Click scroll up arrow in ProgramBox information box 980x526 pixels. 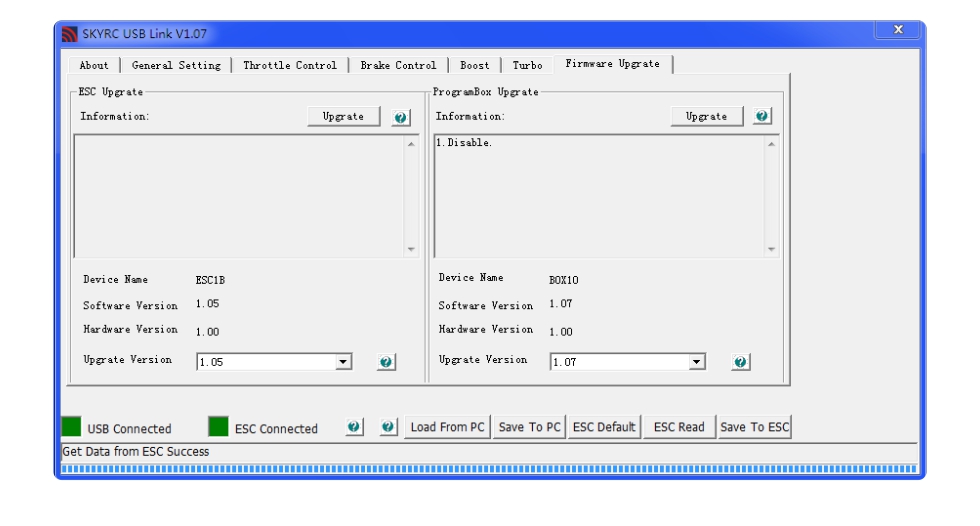pyautogui.click(x=771, y=144)
